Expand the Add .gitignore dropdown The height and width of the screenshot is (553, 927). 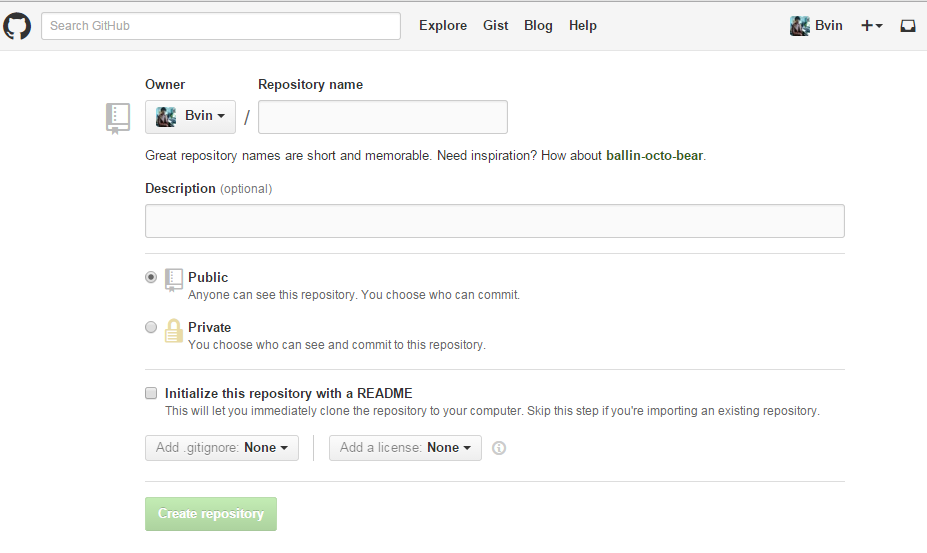222,448
